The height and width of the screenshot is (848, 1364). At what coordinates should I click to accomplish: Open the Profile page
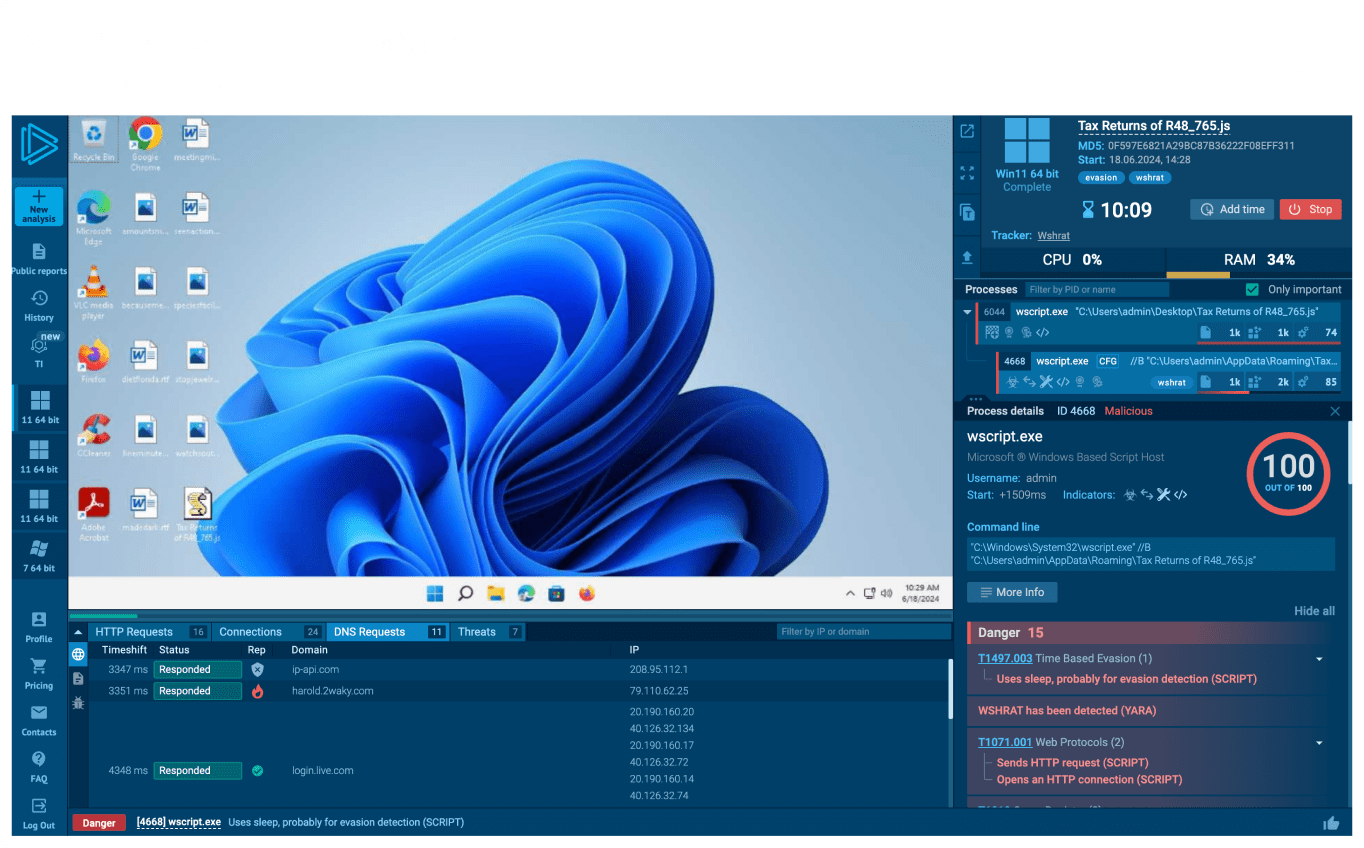coord(39,627)
